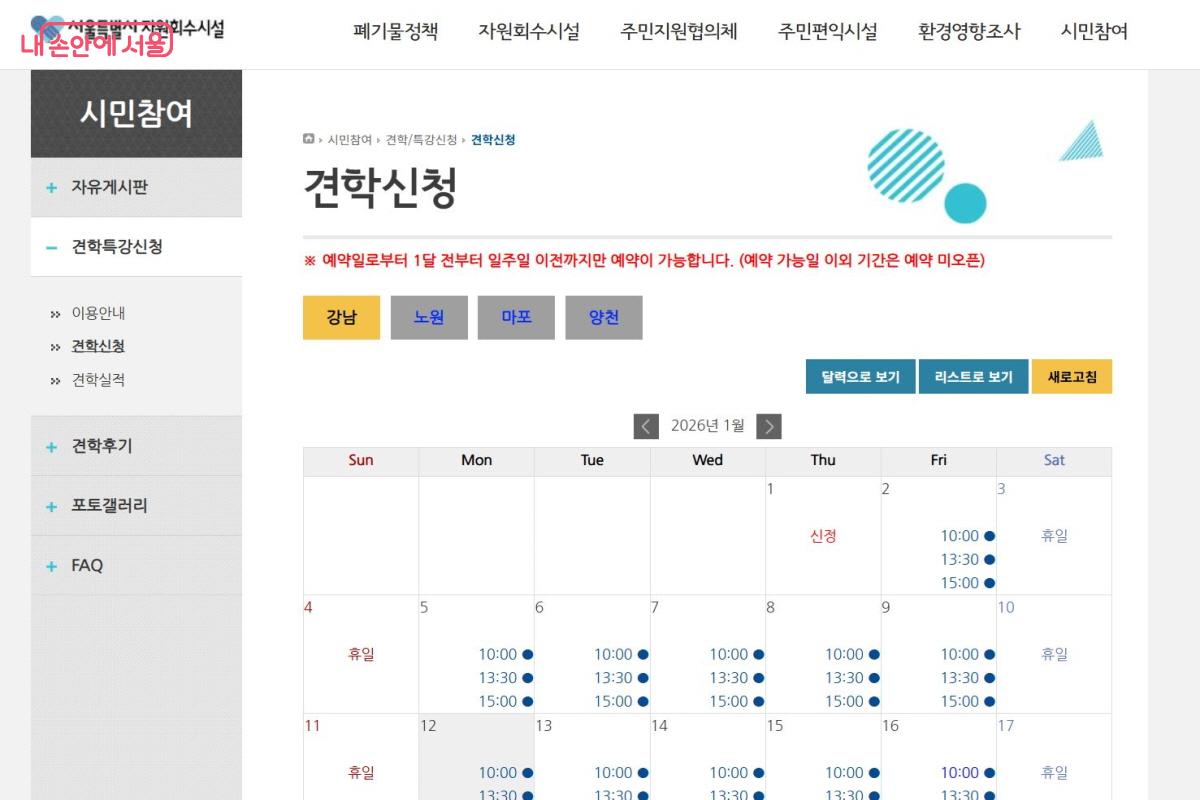This screenshot has width=1200, height=800.
Task: Open the 폐기물정책 menu
Action: point(394,31)
